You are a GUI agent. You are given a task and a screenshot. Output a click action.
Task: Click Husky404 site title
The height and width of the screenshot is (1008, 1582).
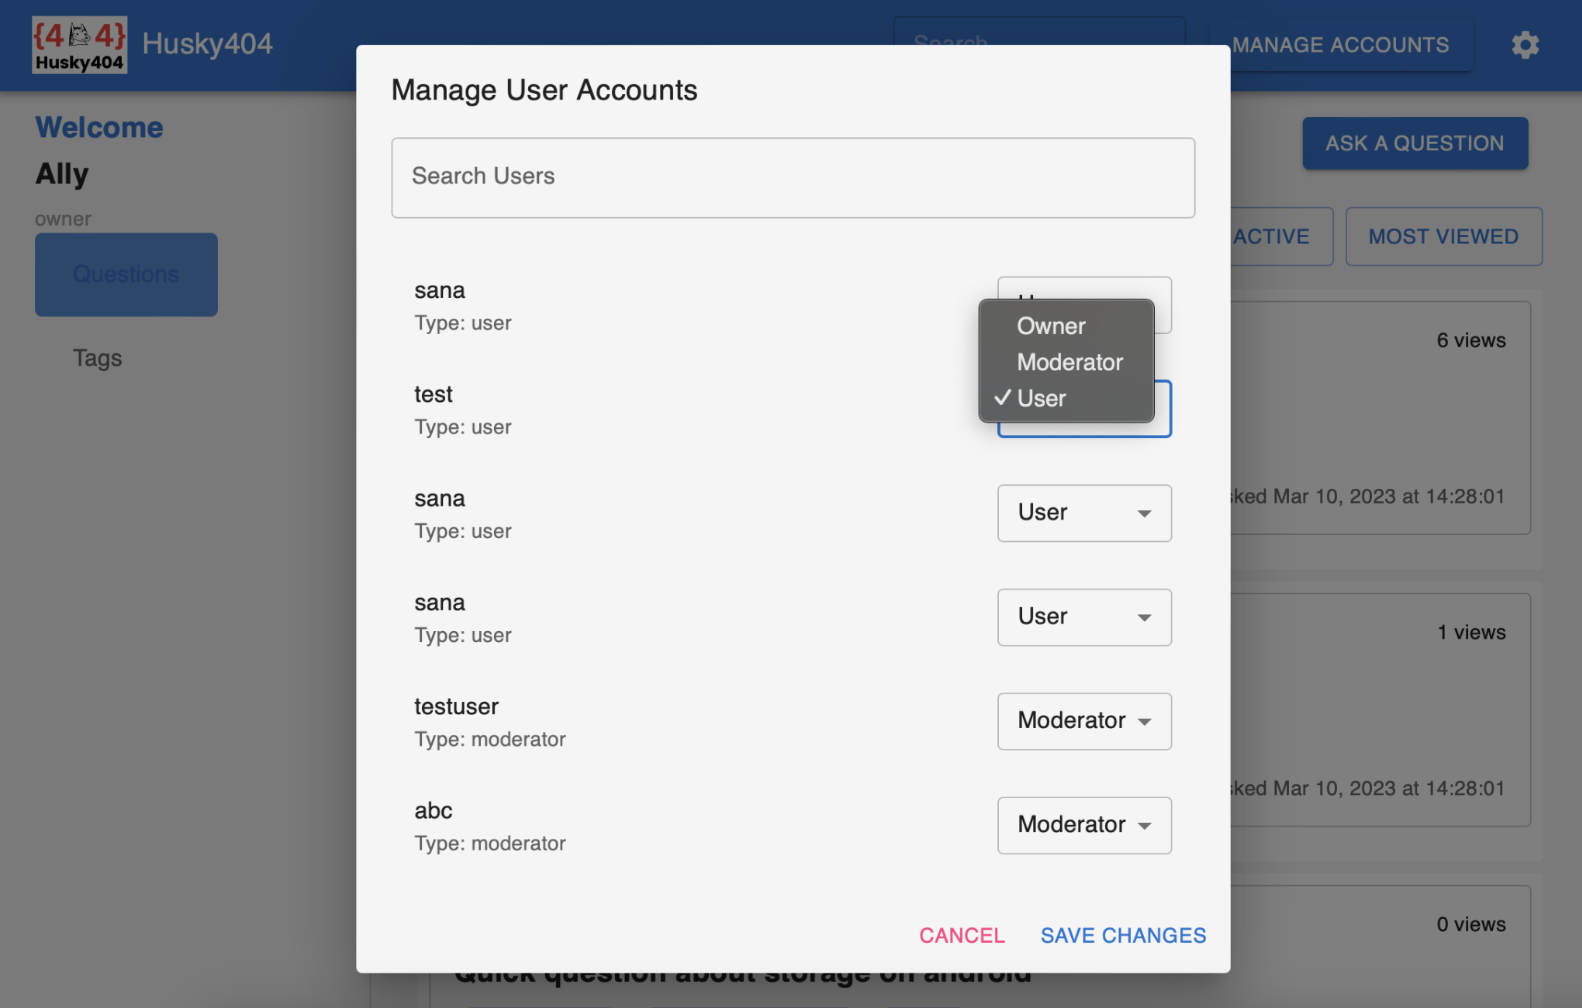[x=207, y=44]
